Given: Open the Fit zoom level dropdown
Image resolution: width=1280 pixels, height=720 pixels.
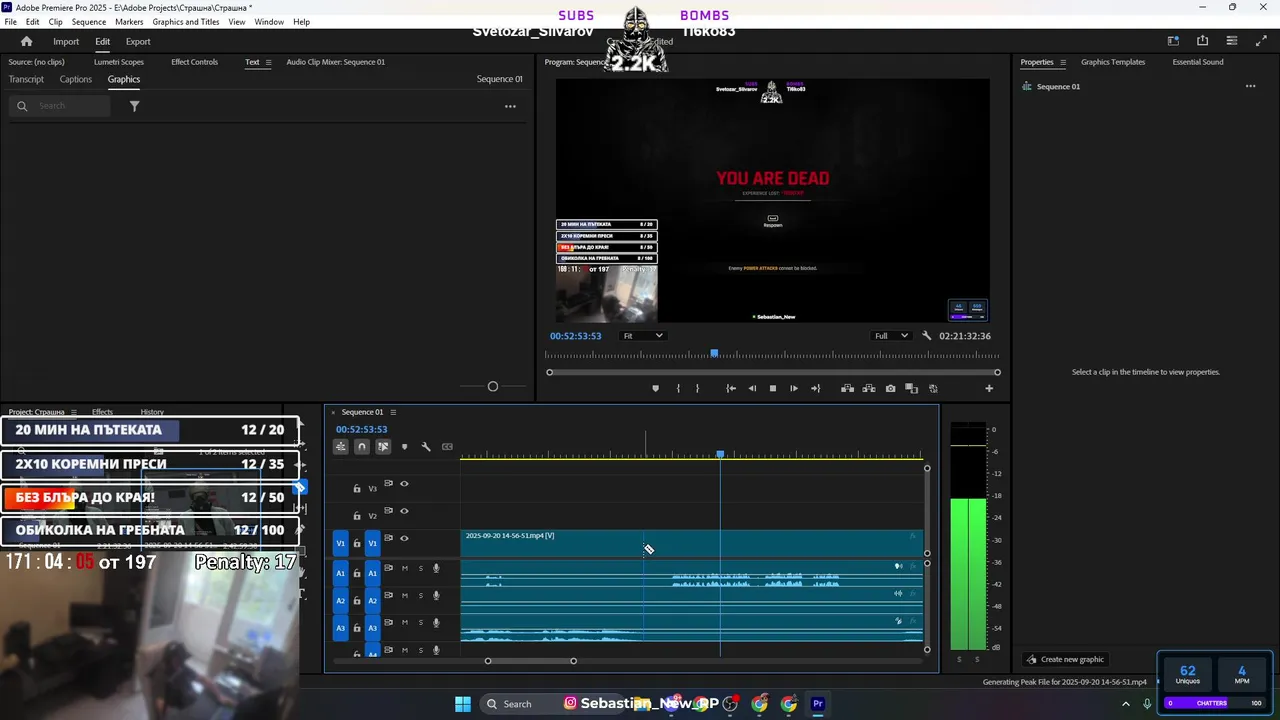Looking at the screenshot, I should pos(642,336).
